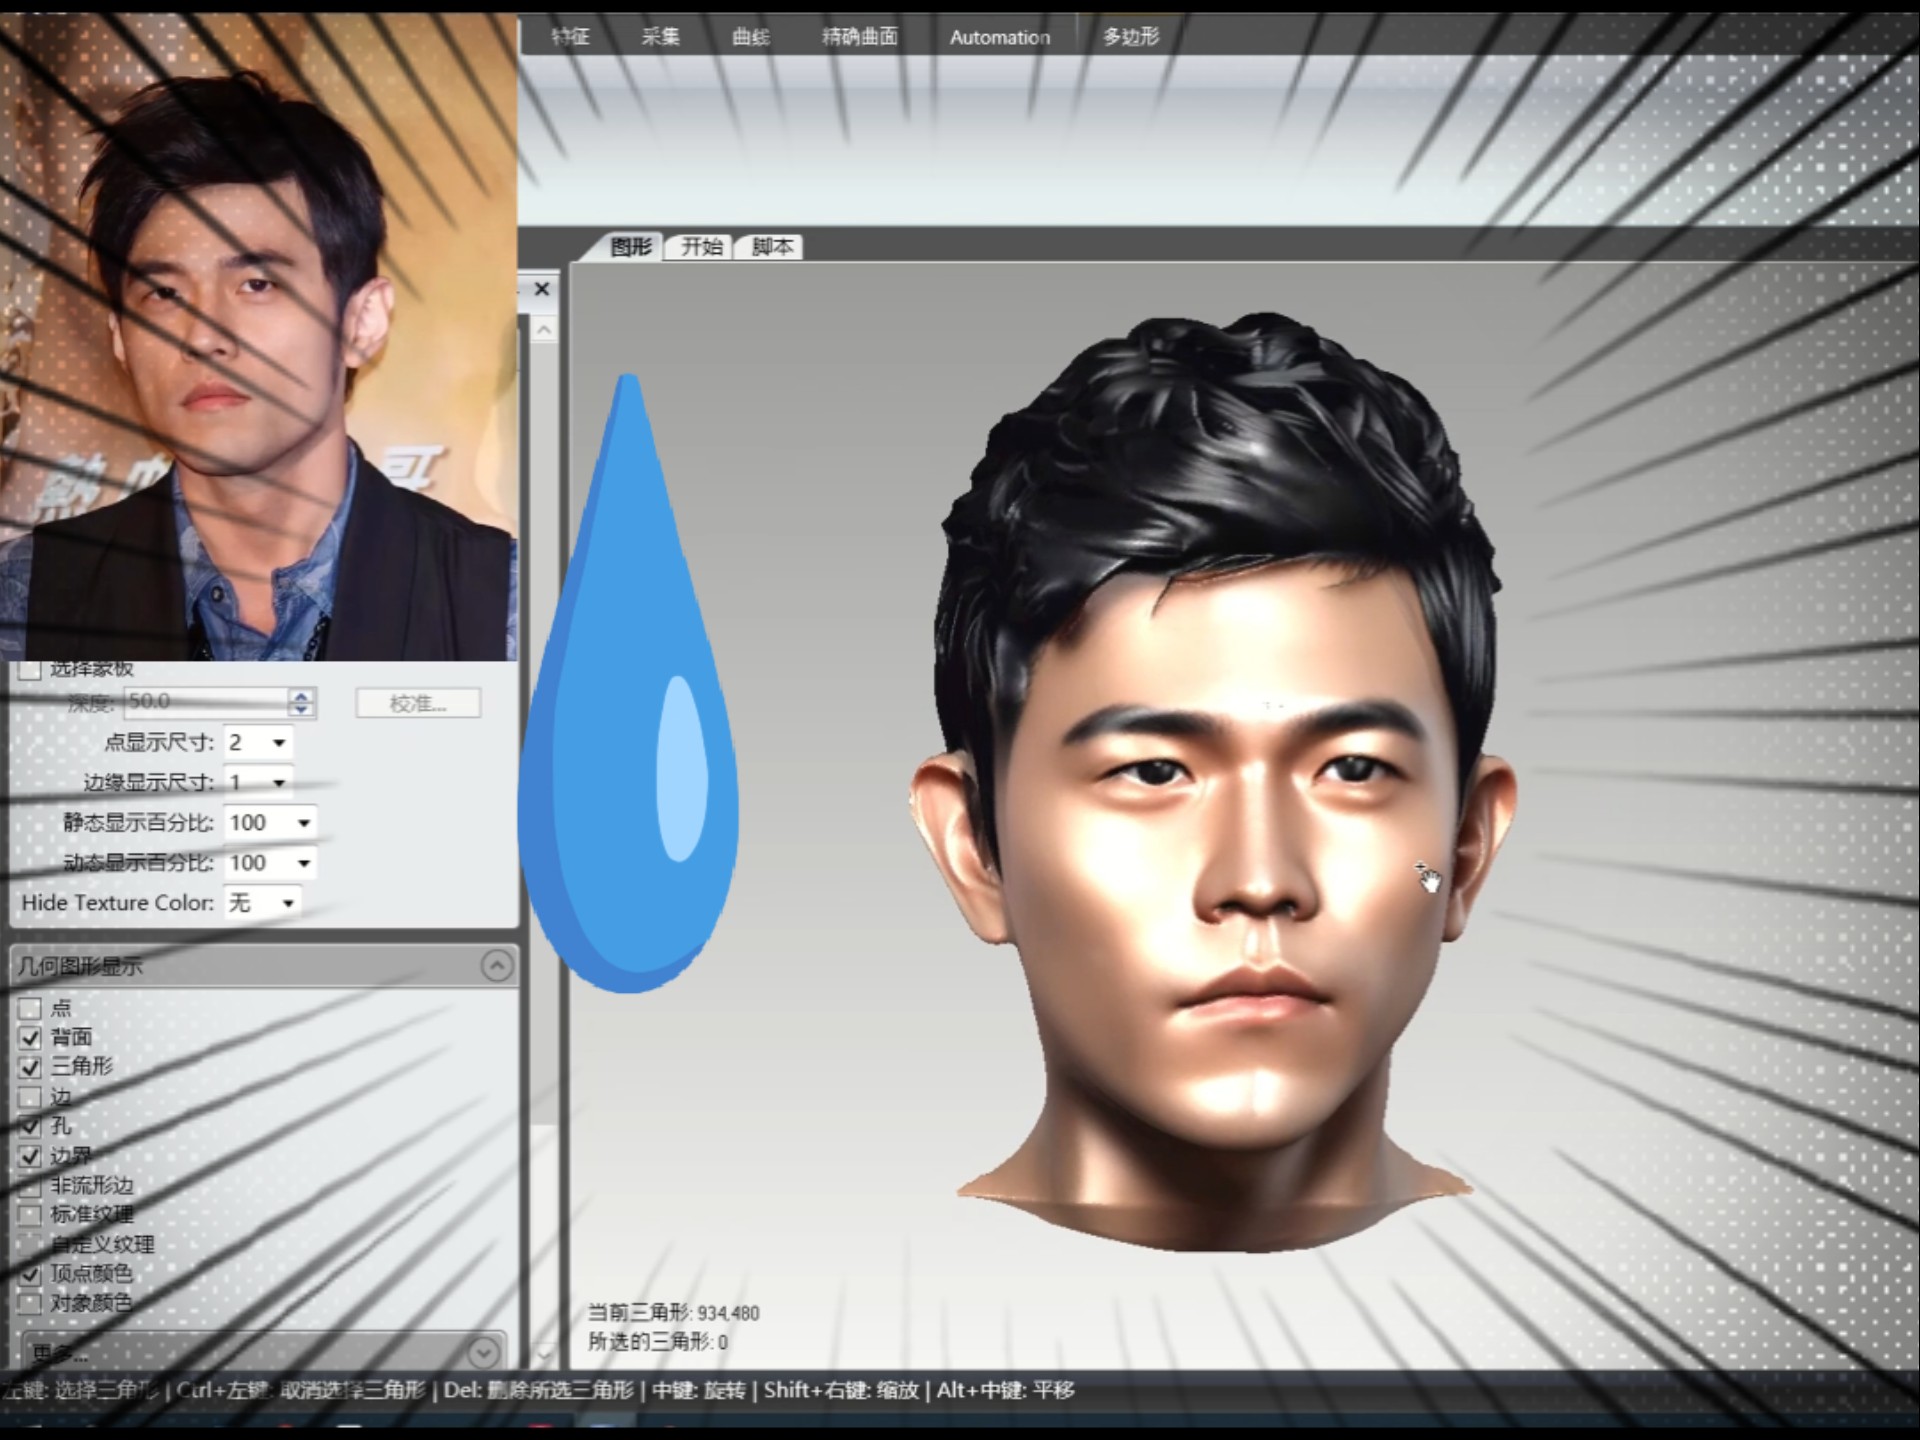Click the 校准... button

[x=418, y=703]
